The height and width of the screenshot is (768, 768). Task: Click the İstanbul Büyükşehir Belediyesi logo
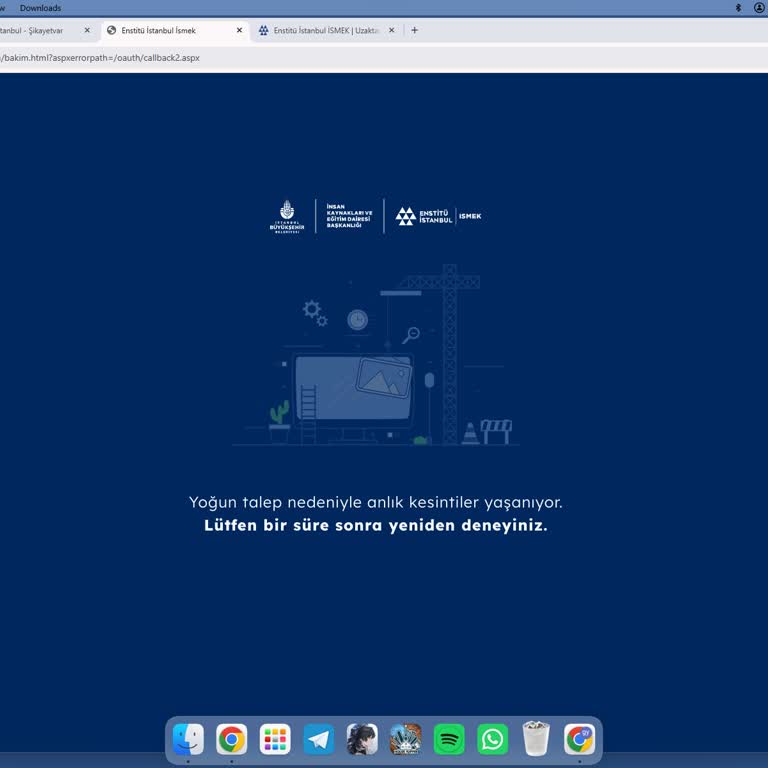pos(287,216)
